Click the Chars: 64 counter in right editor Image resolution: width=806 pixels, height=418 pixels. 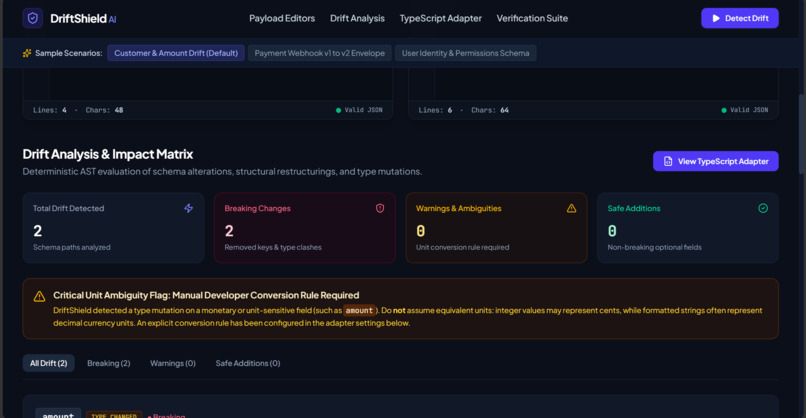(490, 110)
